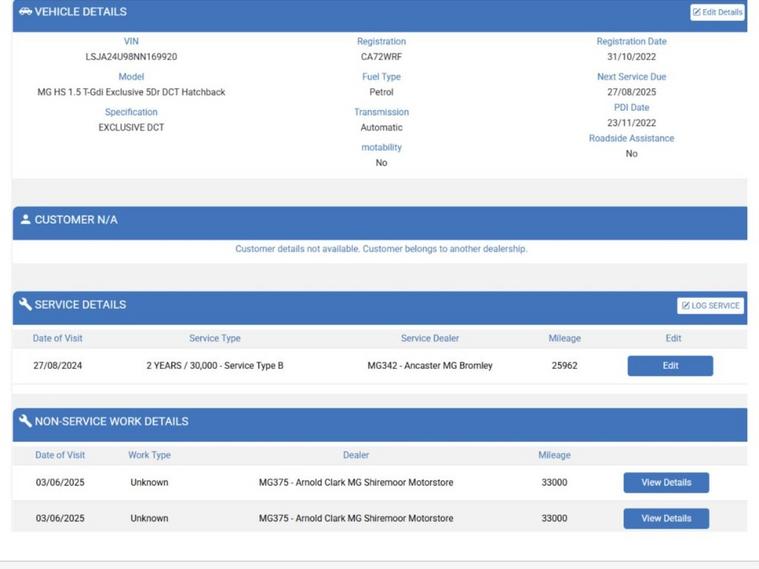Click the model text MG HS 1.5 T-Gdi

tap(131, 92)
